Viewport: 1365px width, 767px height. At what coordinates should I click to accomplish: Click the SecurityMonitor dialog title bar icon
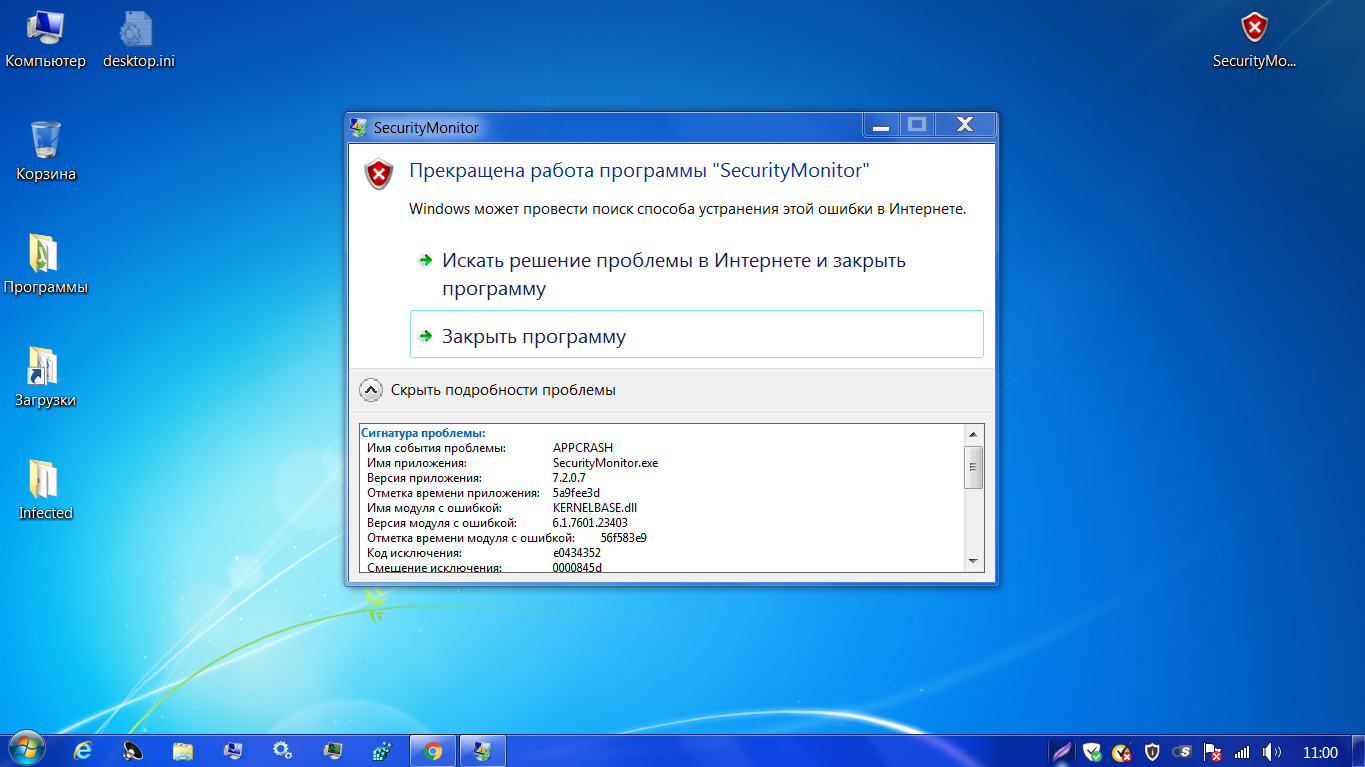(x=359, y=127)
